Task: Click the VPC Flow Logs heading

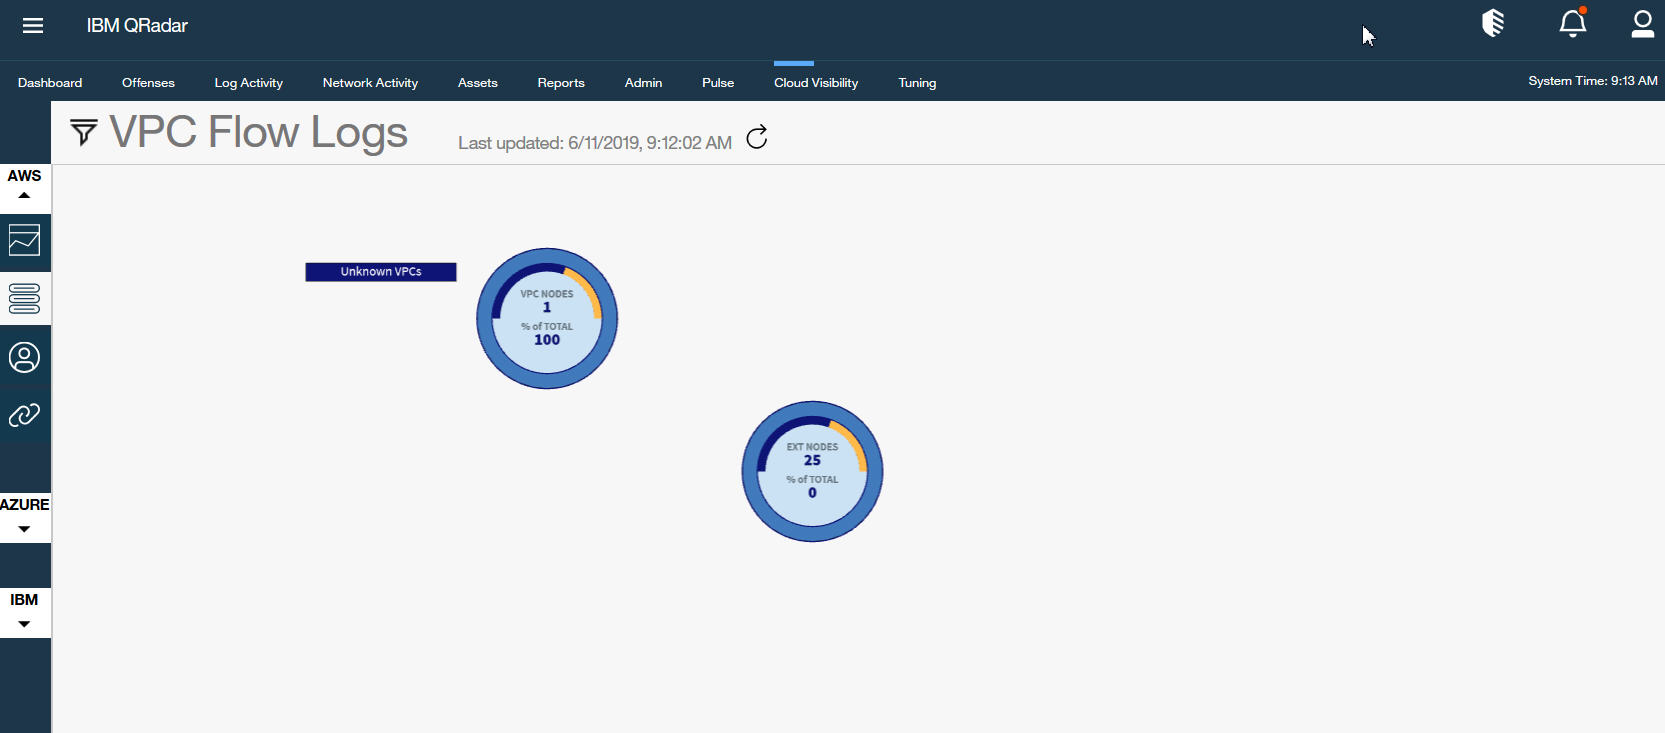Action: [259, 133]
